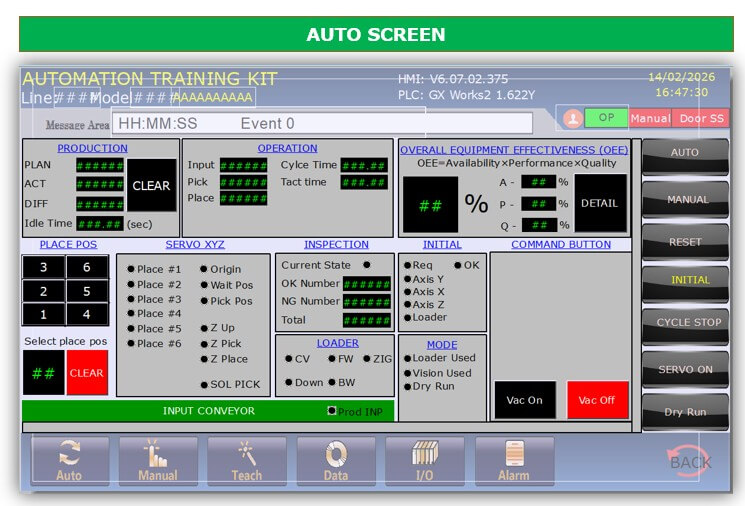Click the red Vac Off button
Image resolution: width=745 pixels, height=506 pixels.
click(x=597, y=400)
